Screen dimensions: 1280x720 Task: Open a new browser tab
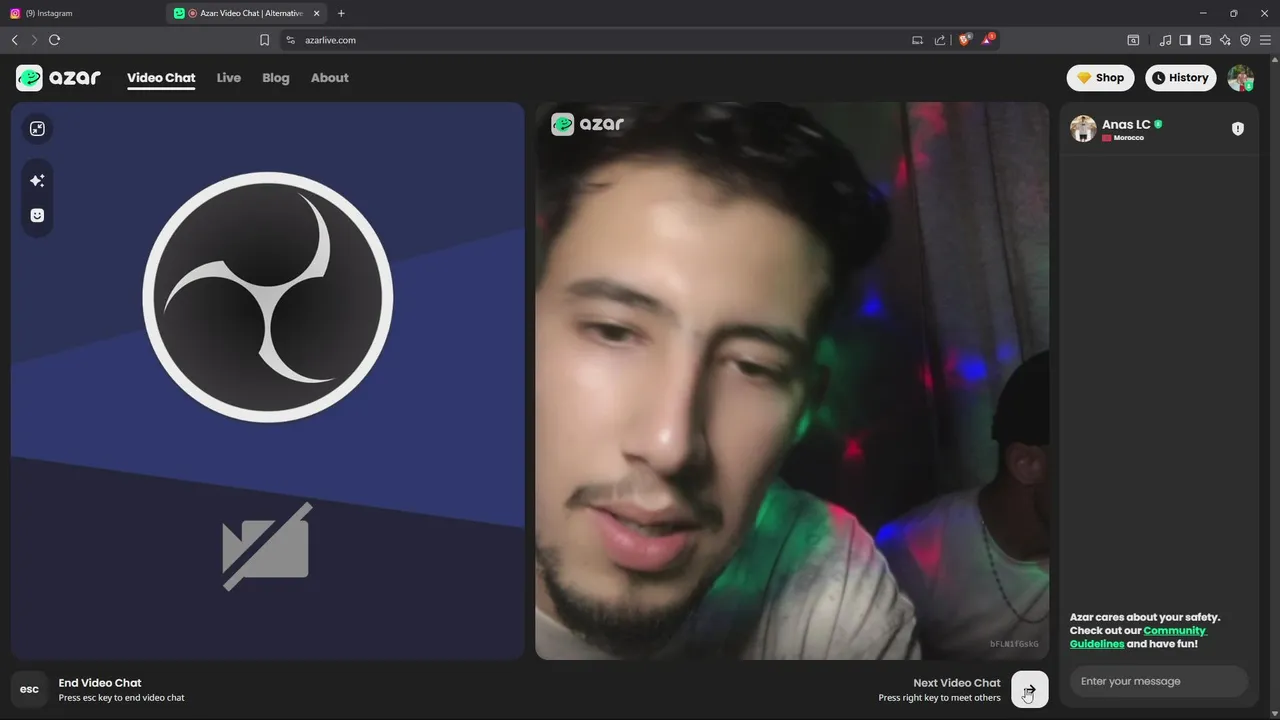(x=341, y=13)
